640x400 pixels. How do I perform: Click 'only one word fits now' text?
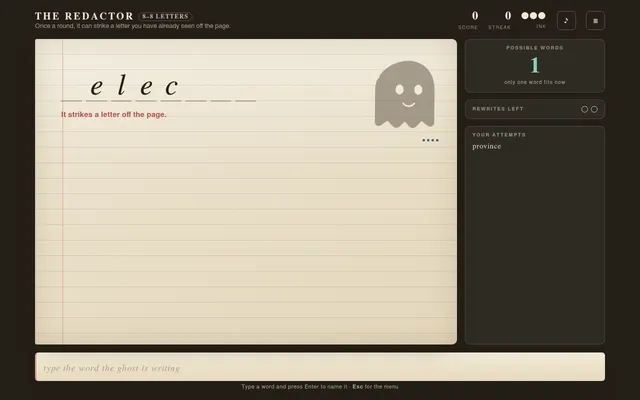click(x=535, y=82)
